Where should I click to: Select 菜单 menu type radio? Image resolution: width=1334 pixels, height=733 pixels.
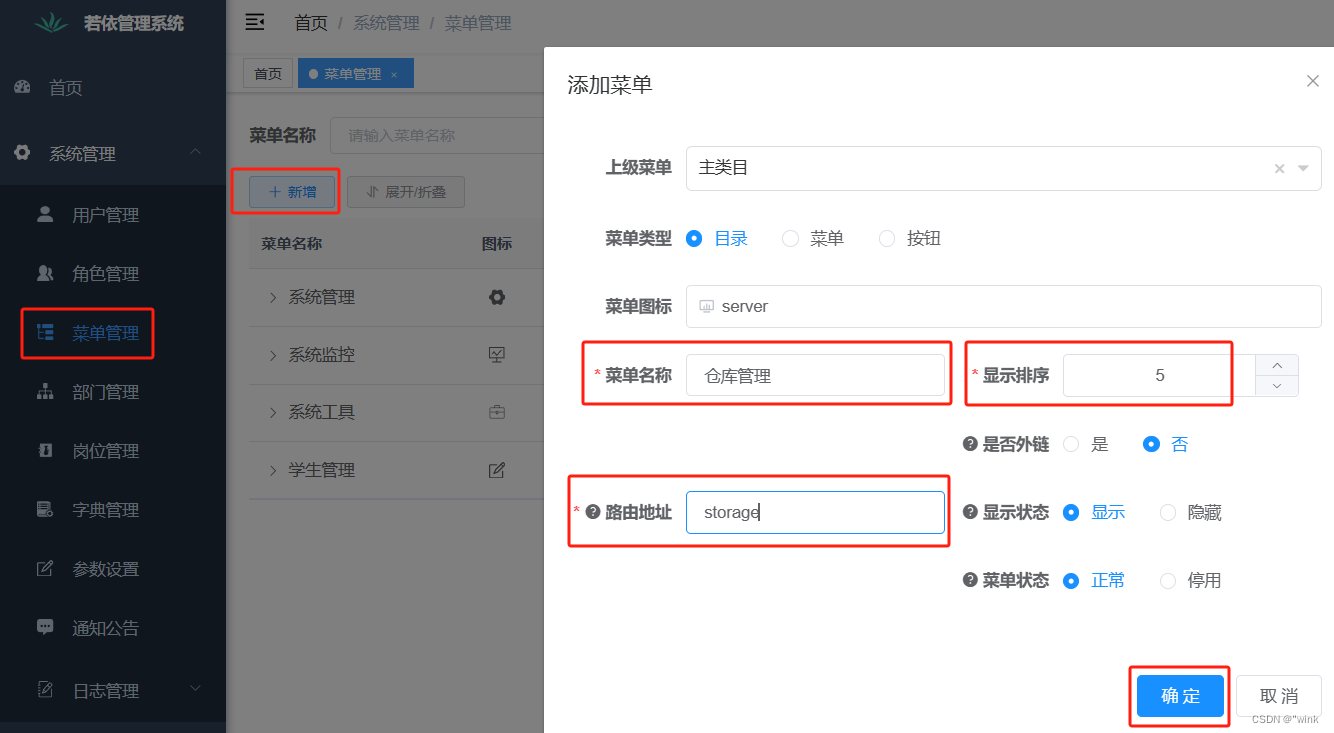790,238
